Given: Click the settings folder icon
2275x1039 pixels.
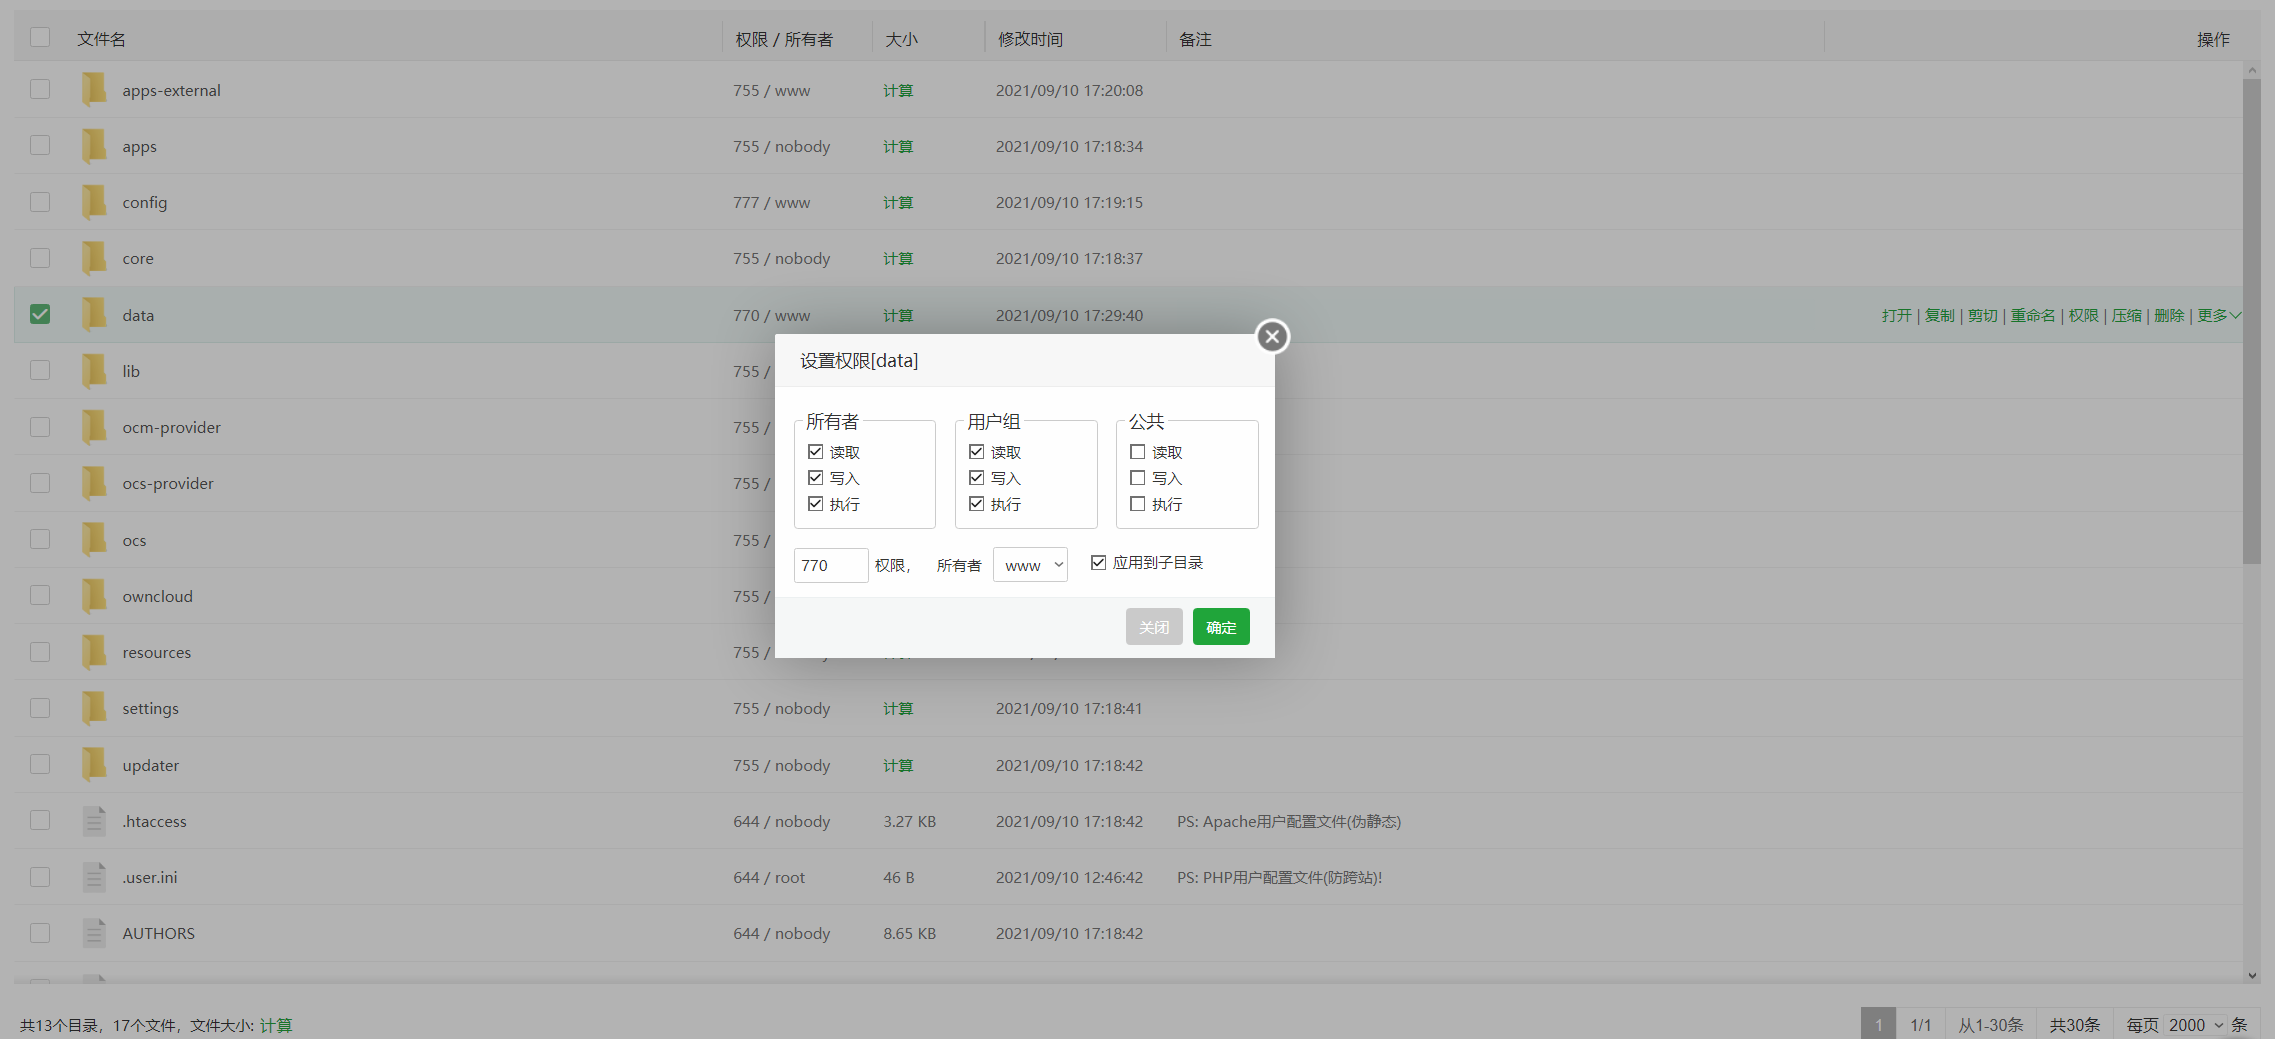Looking at the screenshot, I should click(93, 707).
